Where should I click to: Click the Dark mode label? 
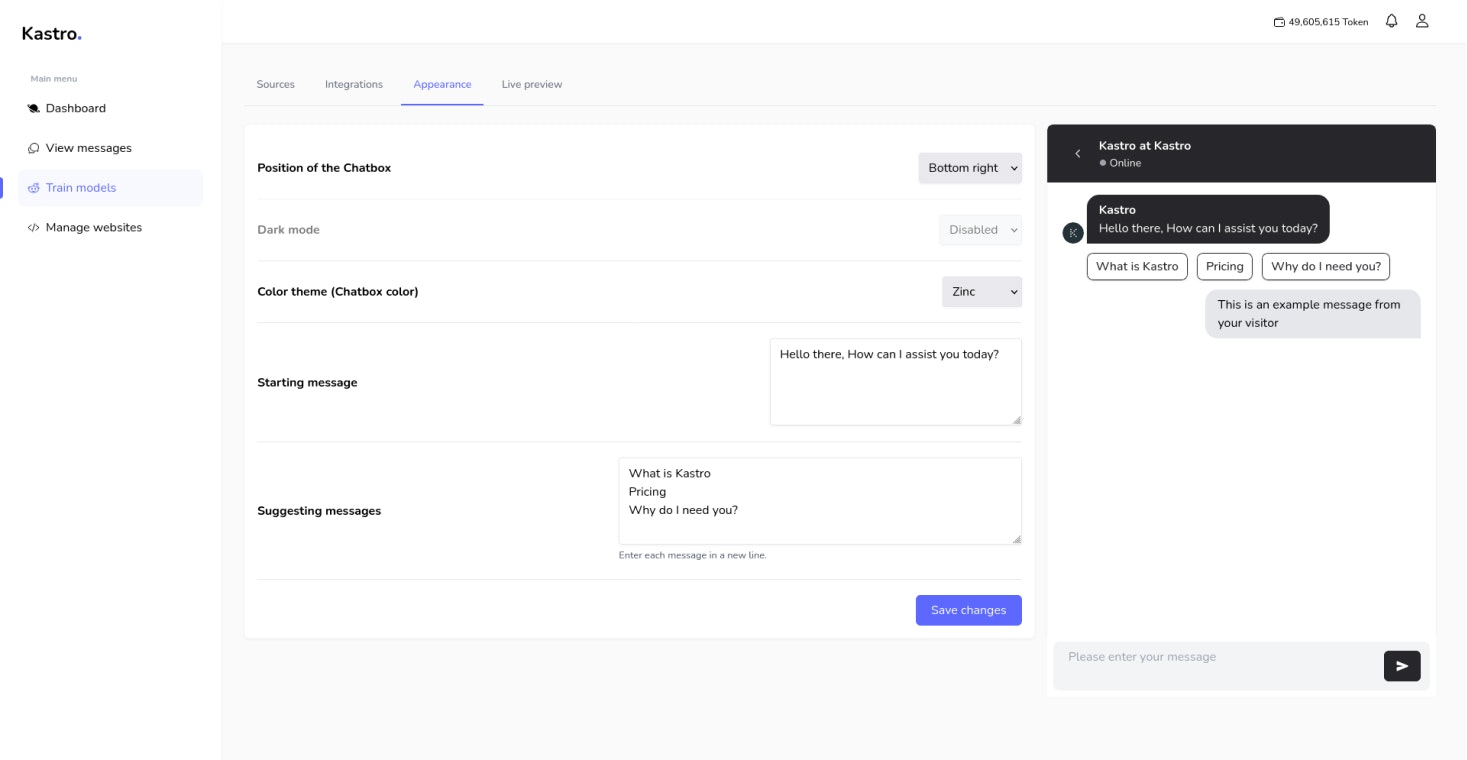click(288, 230)
